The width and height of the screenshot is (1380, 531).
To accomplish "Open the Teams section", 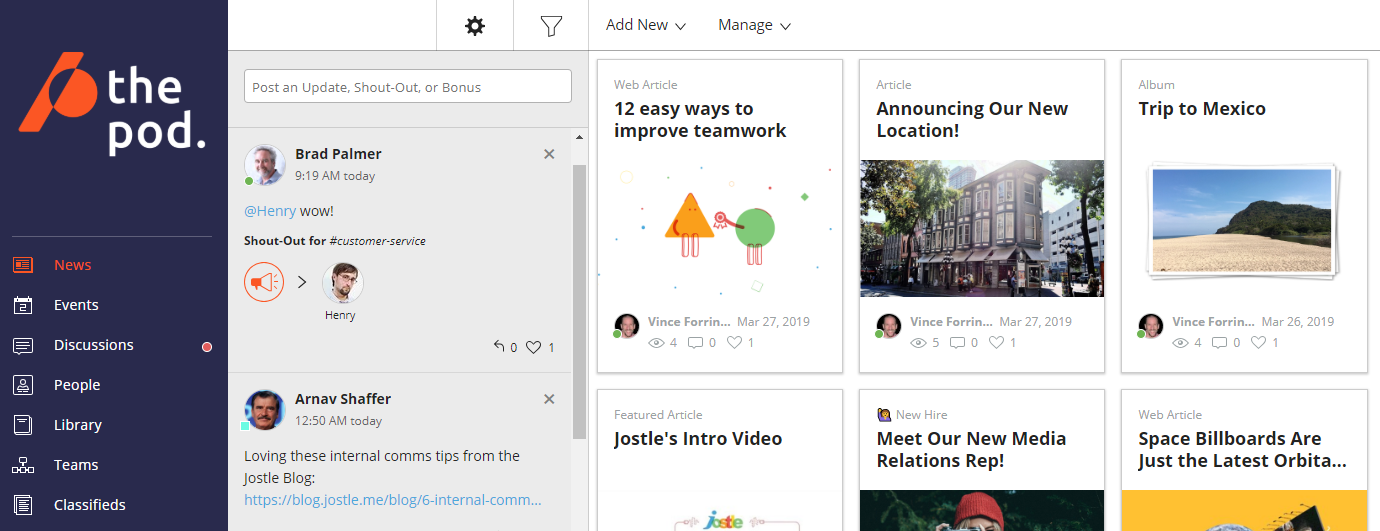I will (x=76, y=465).
